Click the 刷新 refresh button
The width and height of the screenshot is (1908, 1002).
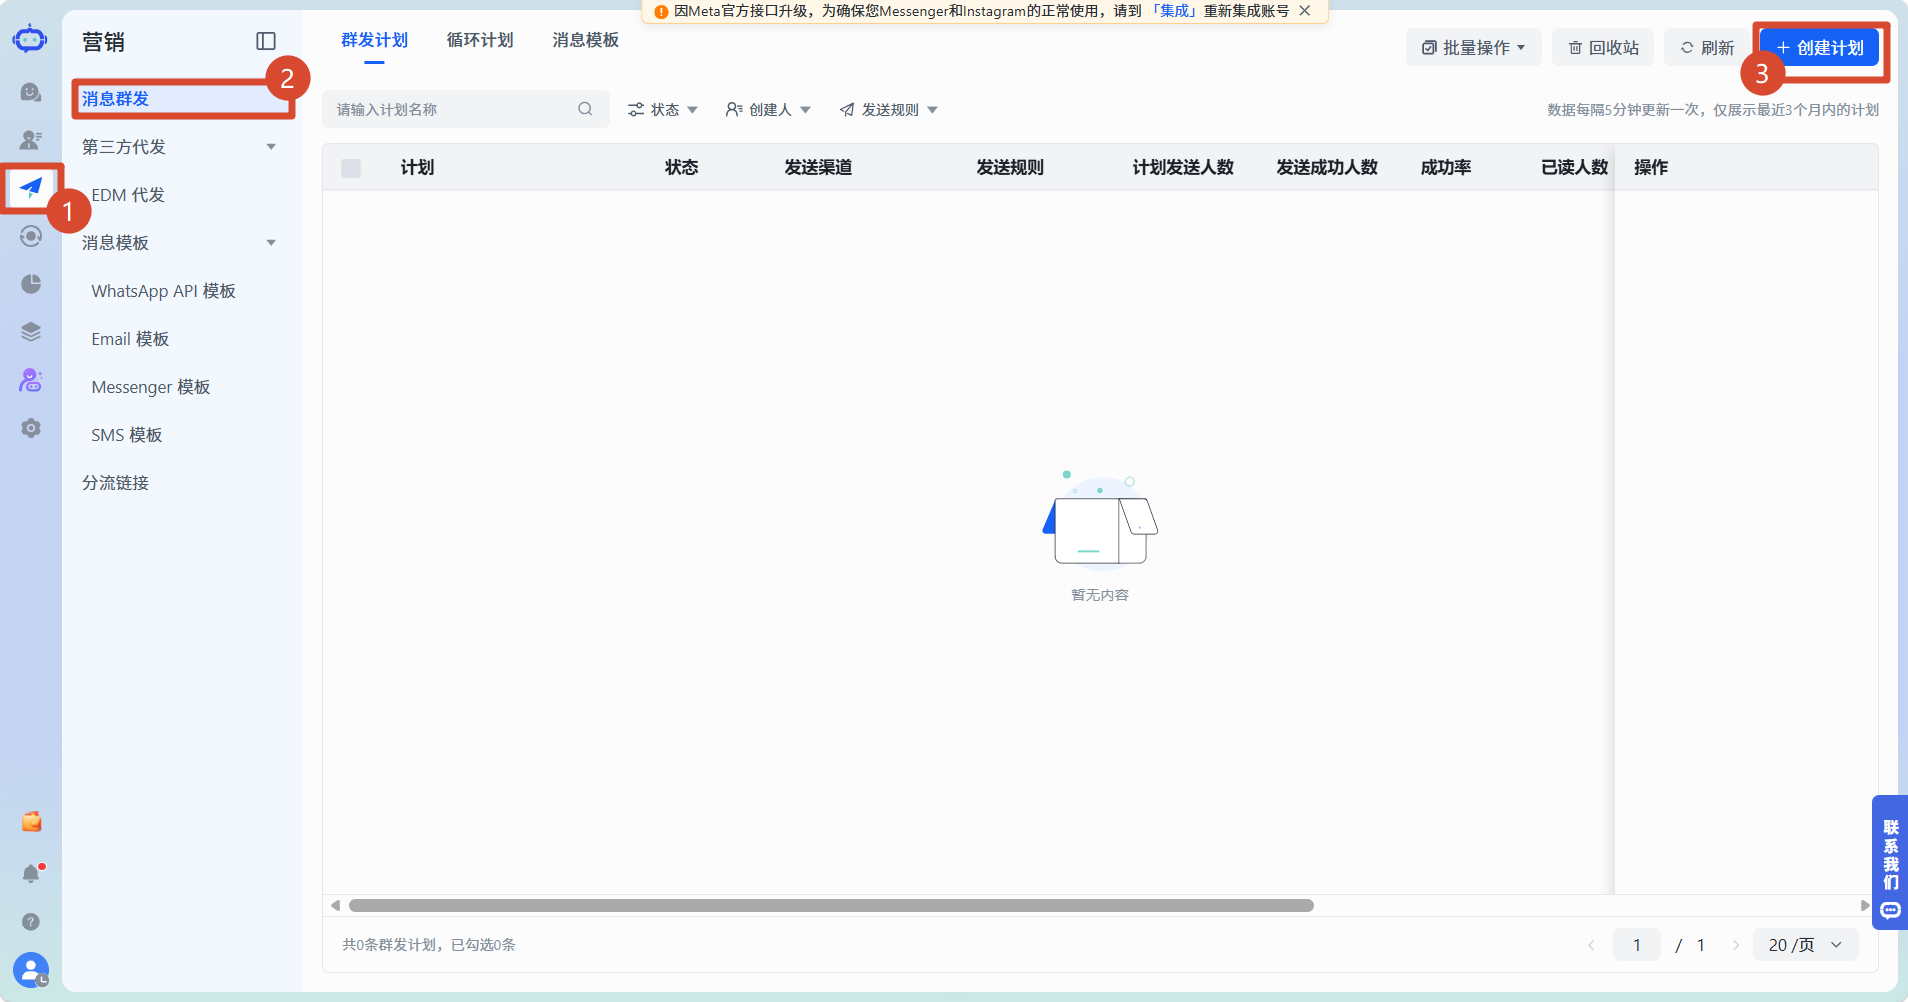(1707, 48)
